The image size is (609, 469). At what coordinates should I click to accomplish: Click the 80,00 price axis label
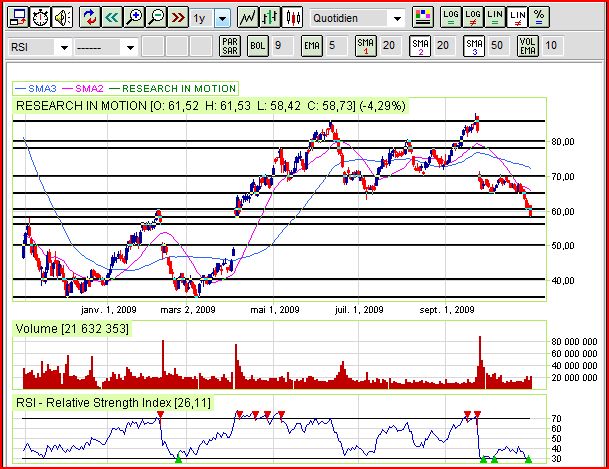point(563,142)
